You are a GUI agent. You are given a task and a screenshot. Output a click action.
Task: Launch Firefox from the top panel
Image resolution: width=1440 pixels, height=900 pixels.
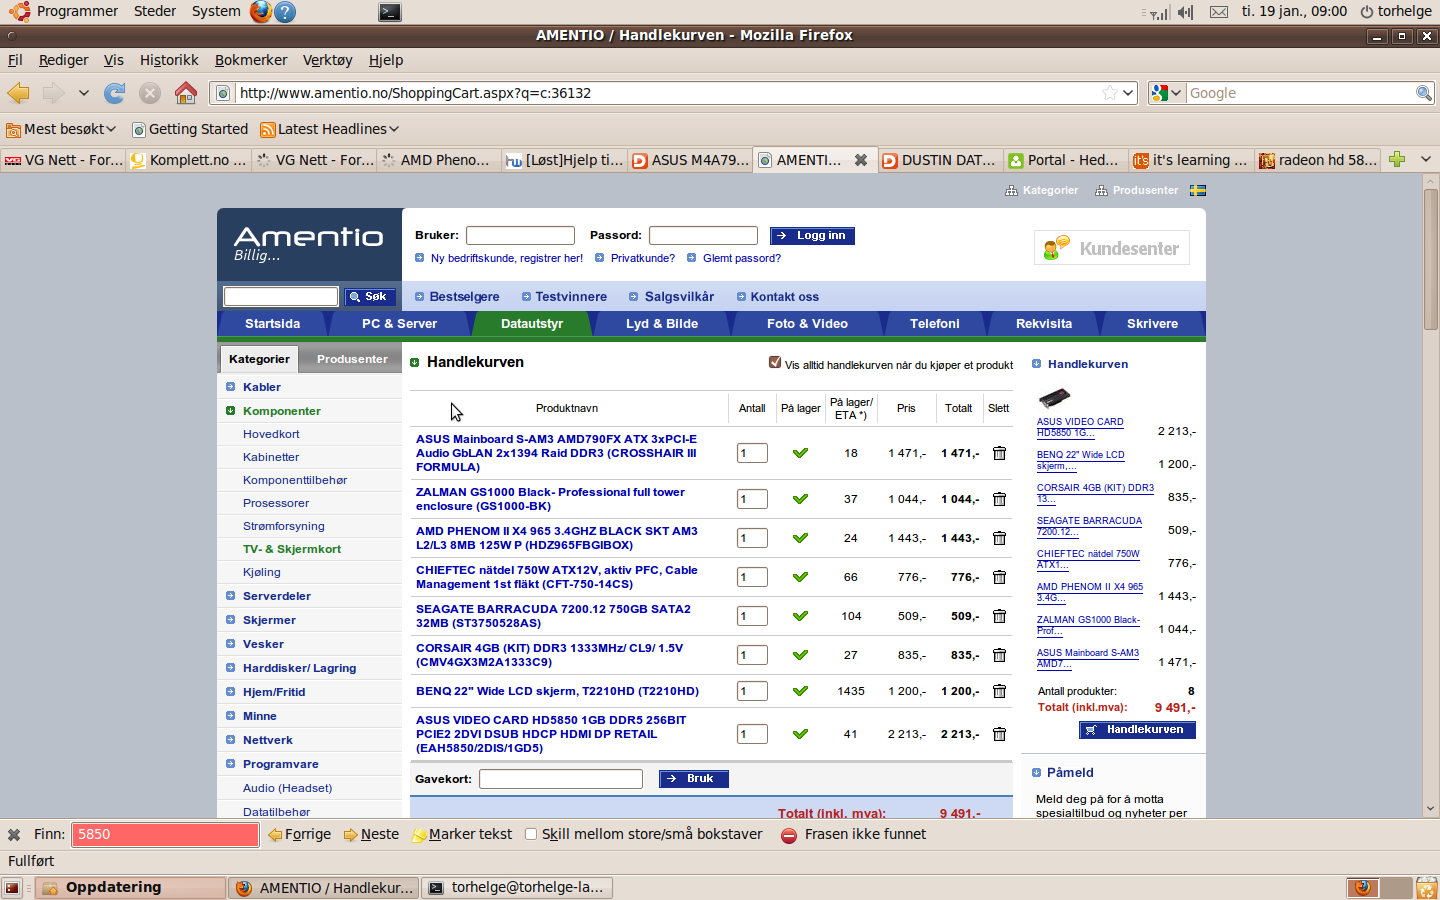click(261, 11)
